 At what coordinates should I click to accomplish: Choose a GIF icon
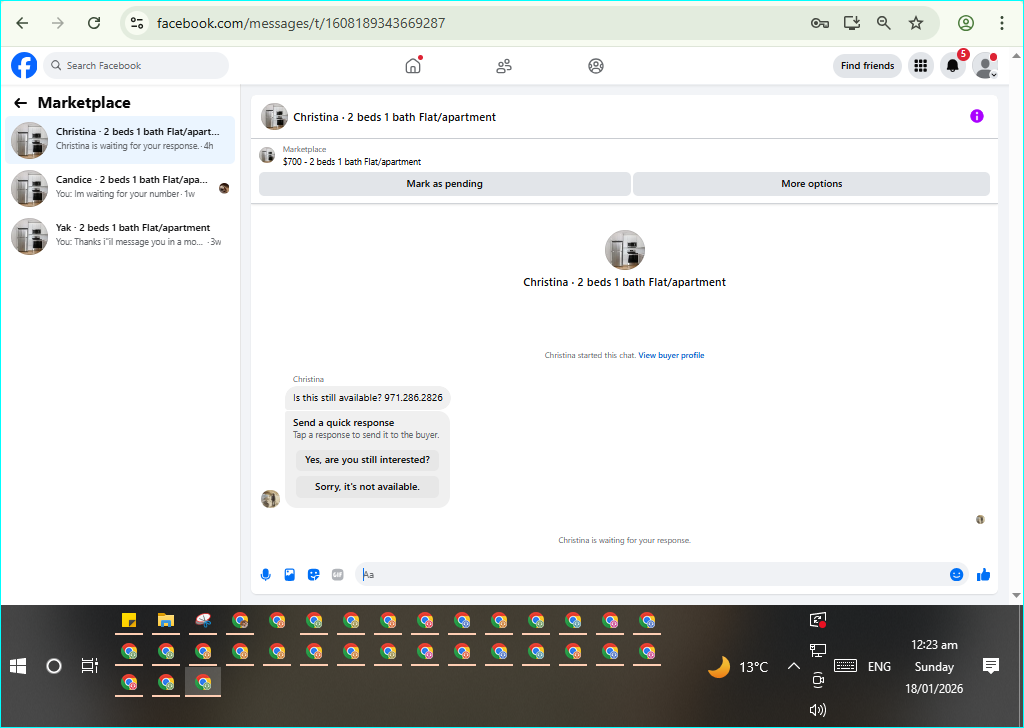(338, 575)
